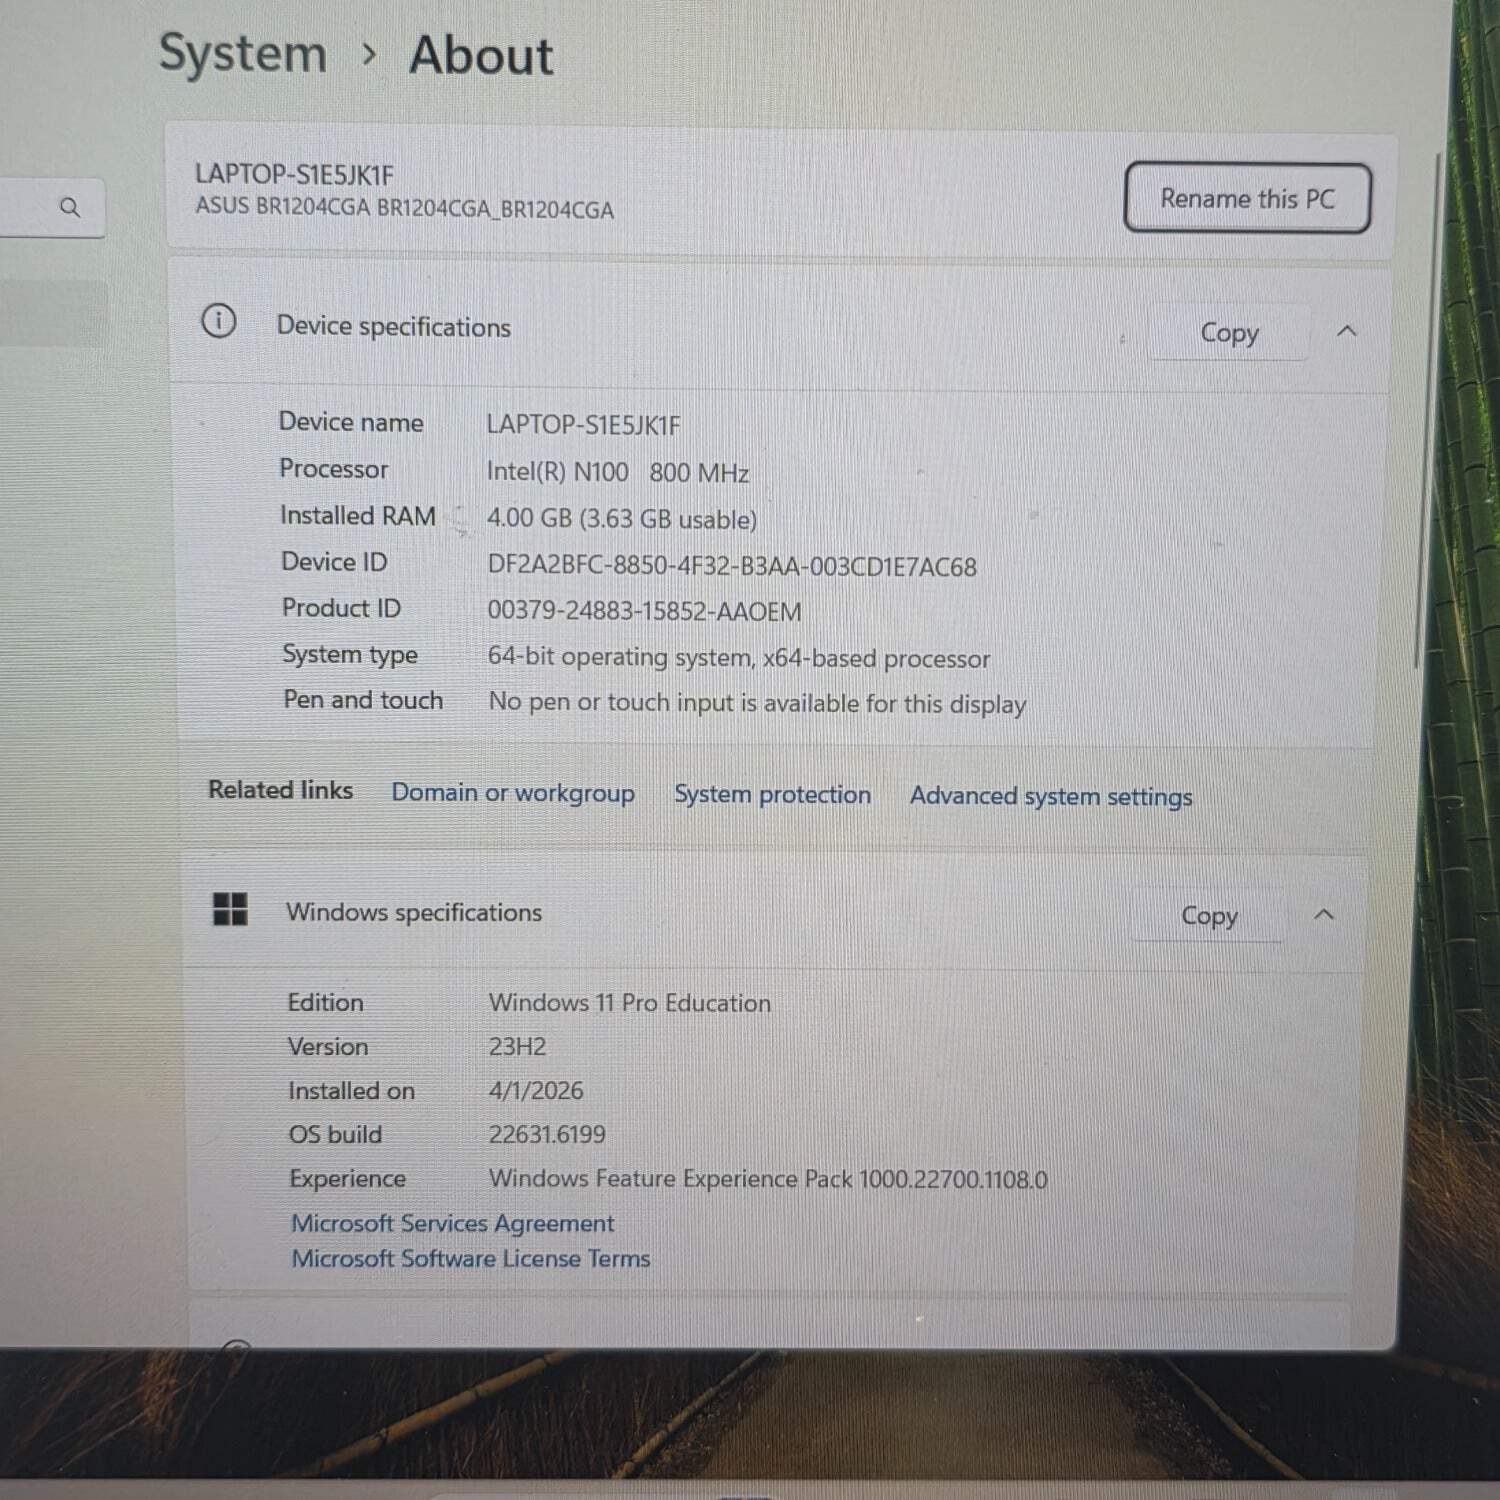Click installed RAM value 4.00 GB
The height and width of the screenshot is (1500, 1500).
621,519
